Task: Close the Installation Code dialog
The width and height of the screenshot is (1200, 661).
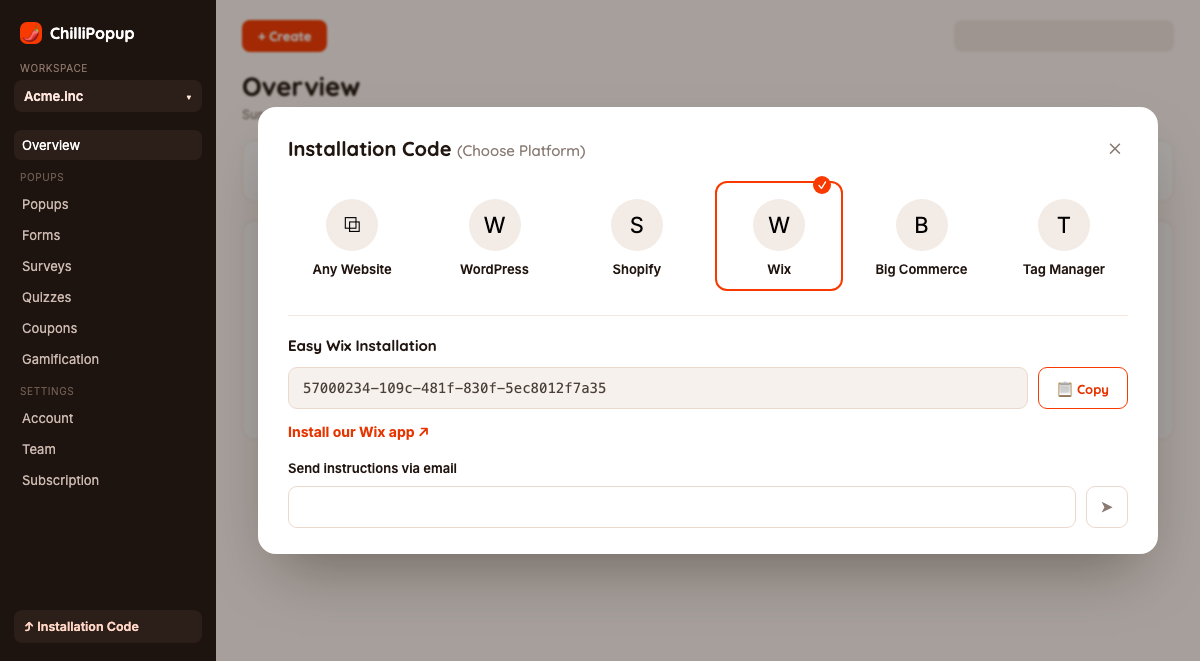Action: [x=1115, y=149]
